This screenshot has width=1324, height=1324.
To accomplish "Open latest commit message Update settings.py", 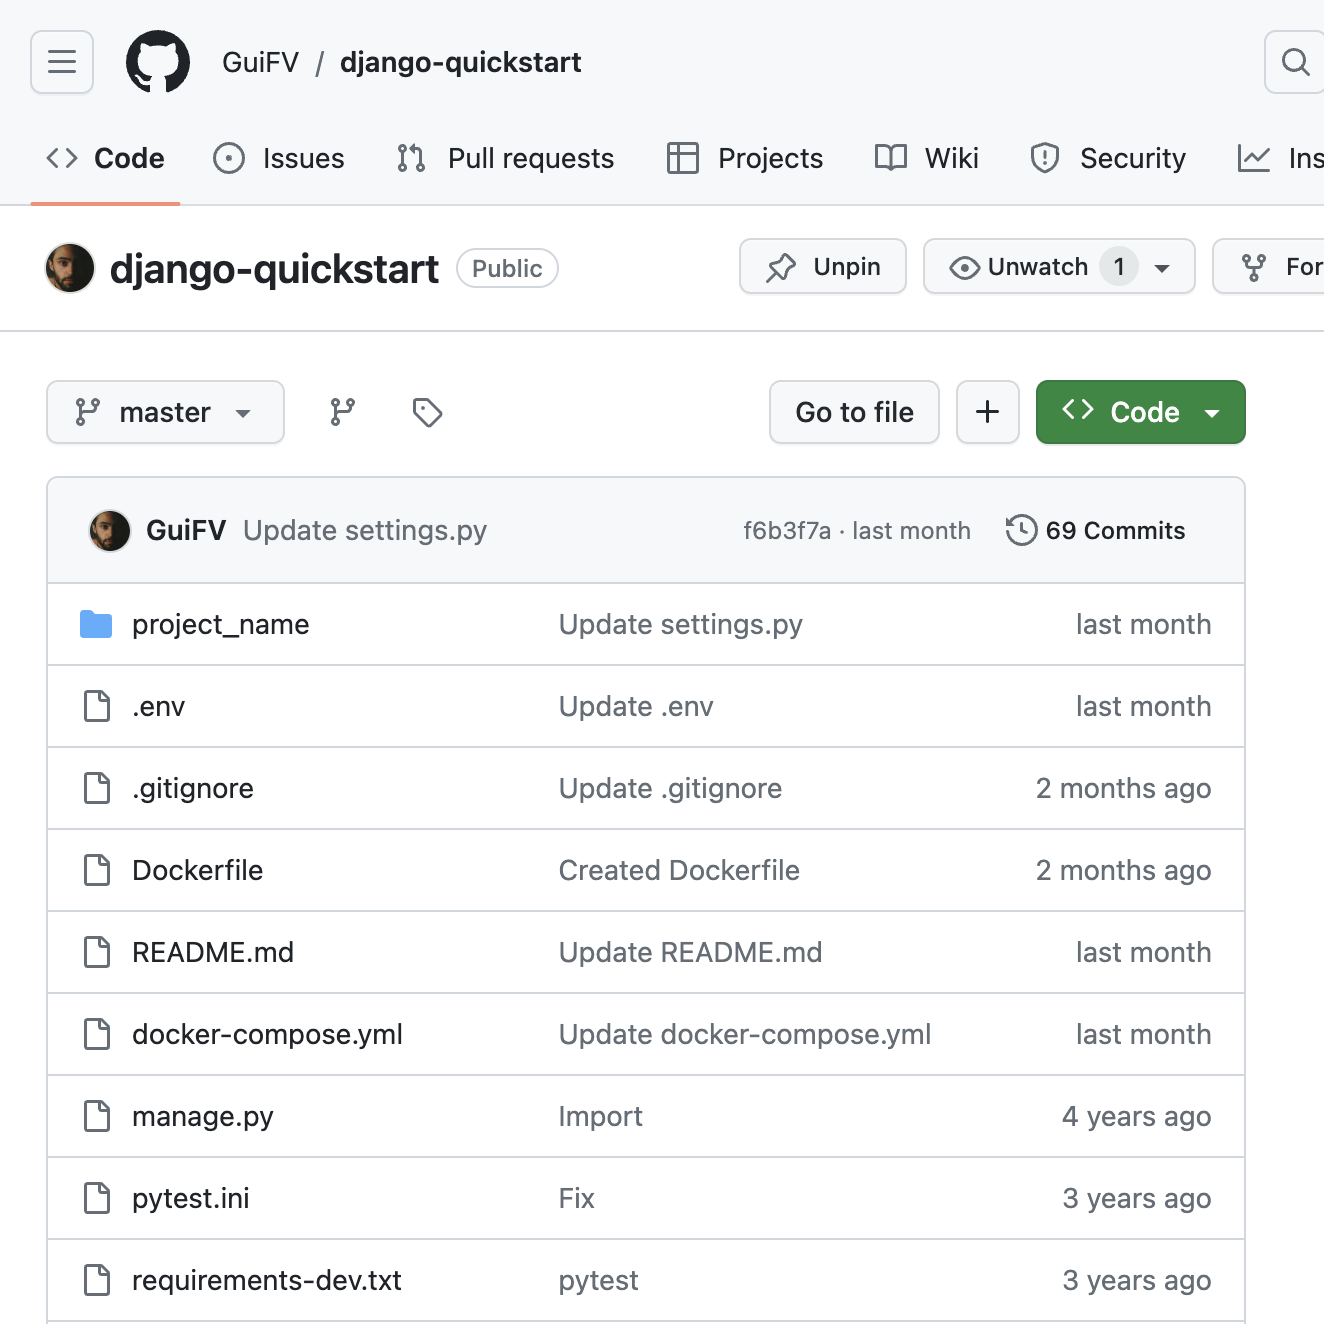I will click(x=365, y=531).
